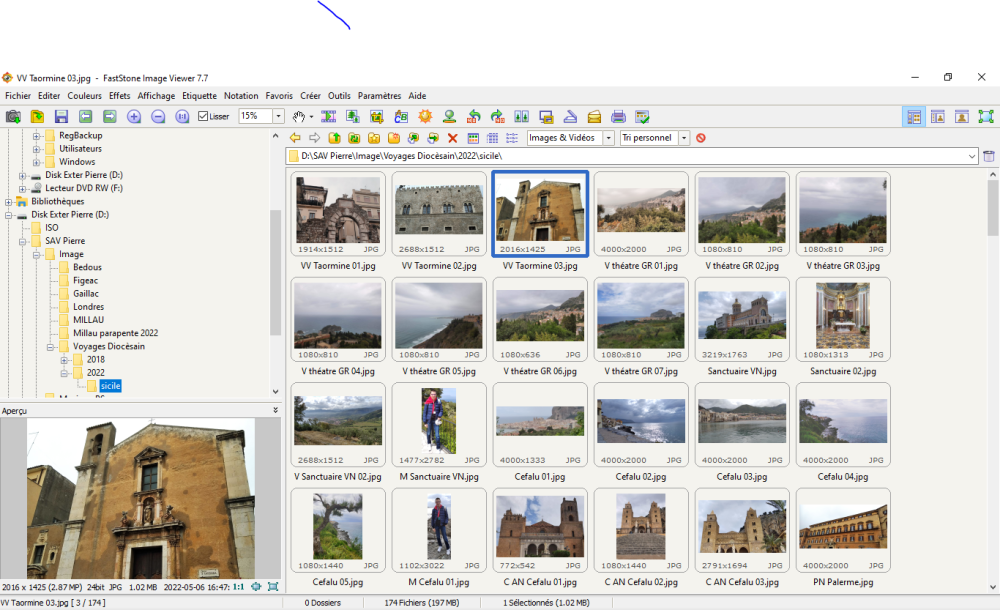Select the Millau parapente 2022 folder

pyautogui.click(x=115, y=333)
